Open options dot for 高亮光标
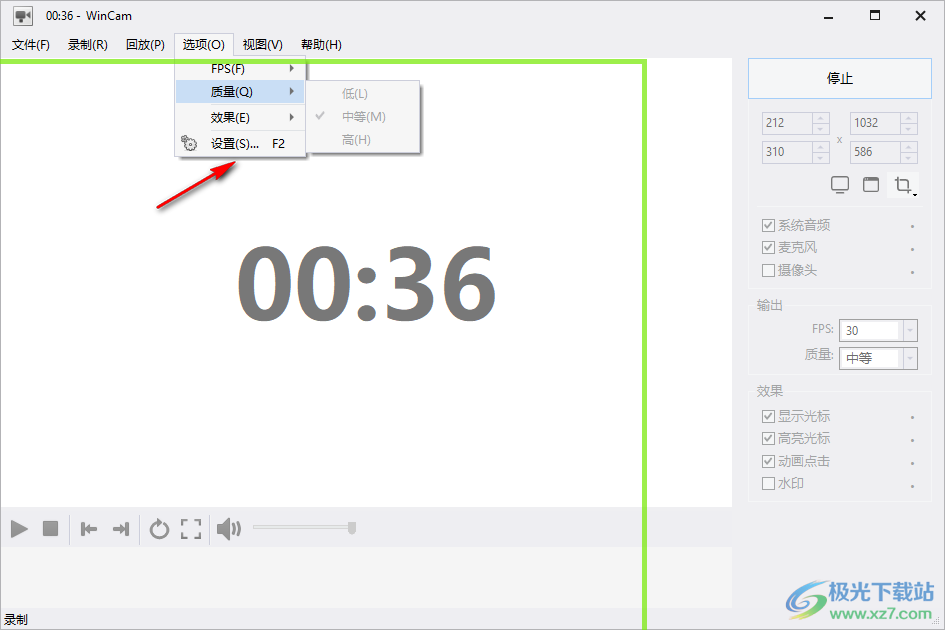 point(912,440)
